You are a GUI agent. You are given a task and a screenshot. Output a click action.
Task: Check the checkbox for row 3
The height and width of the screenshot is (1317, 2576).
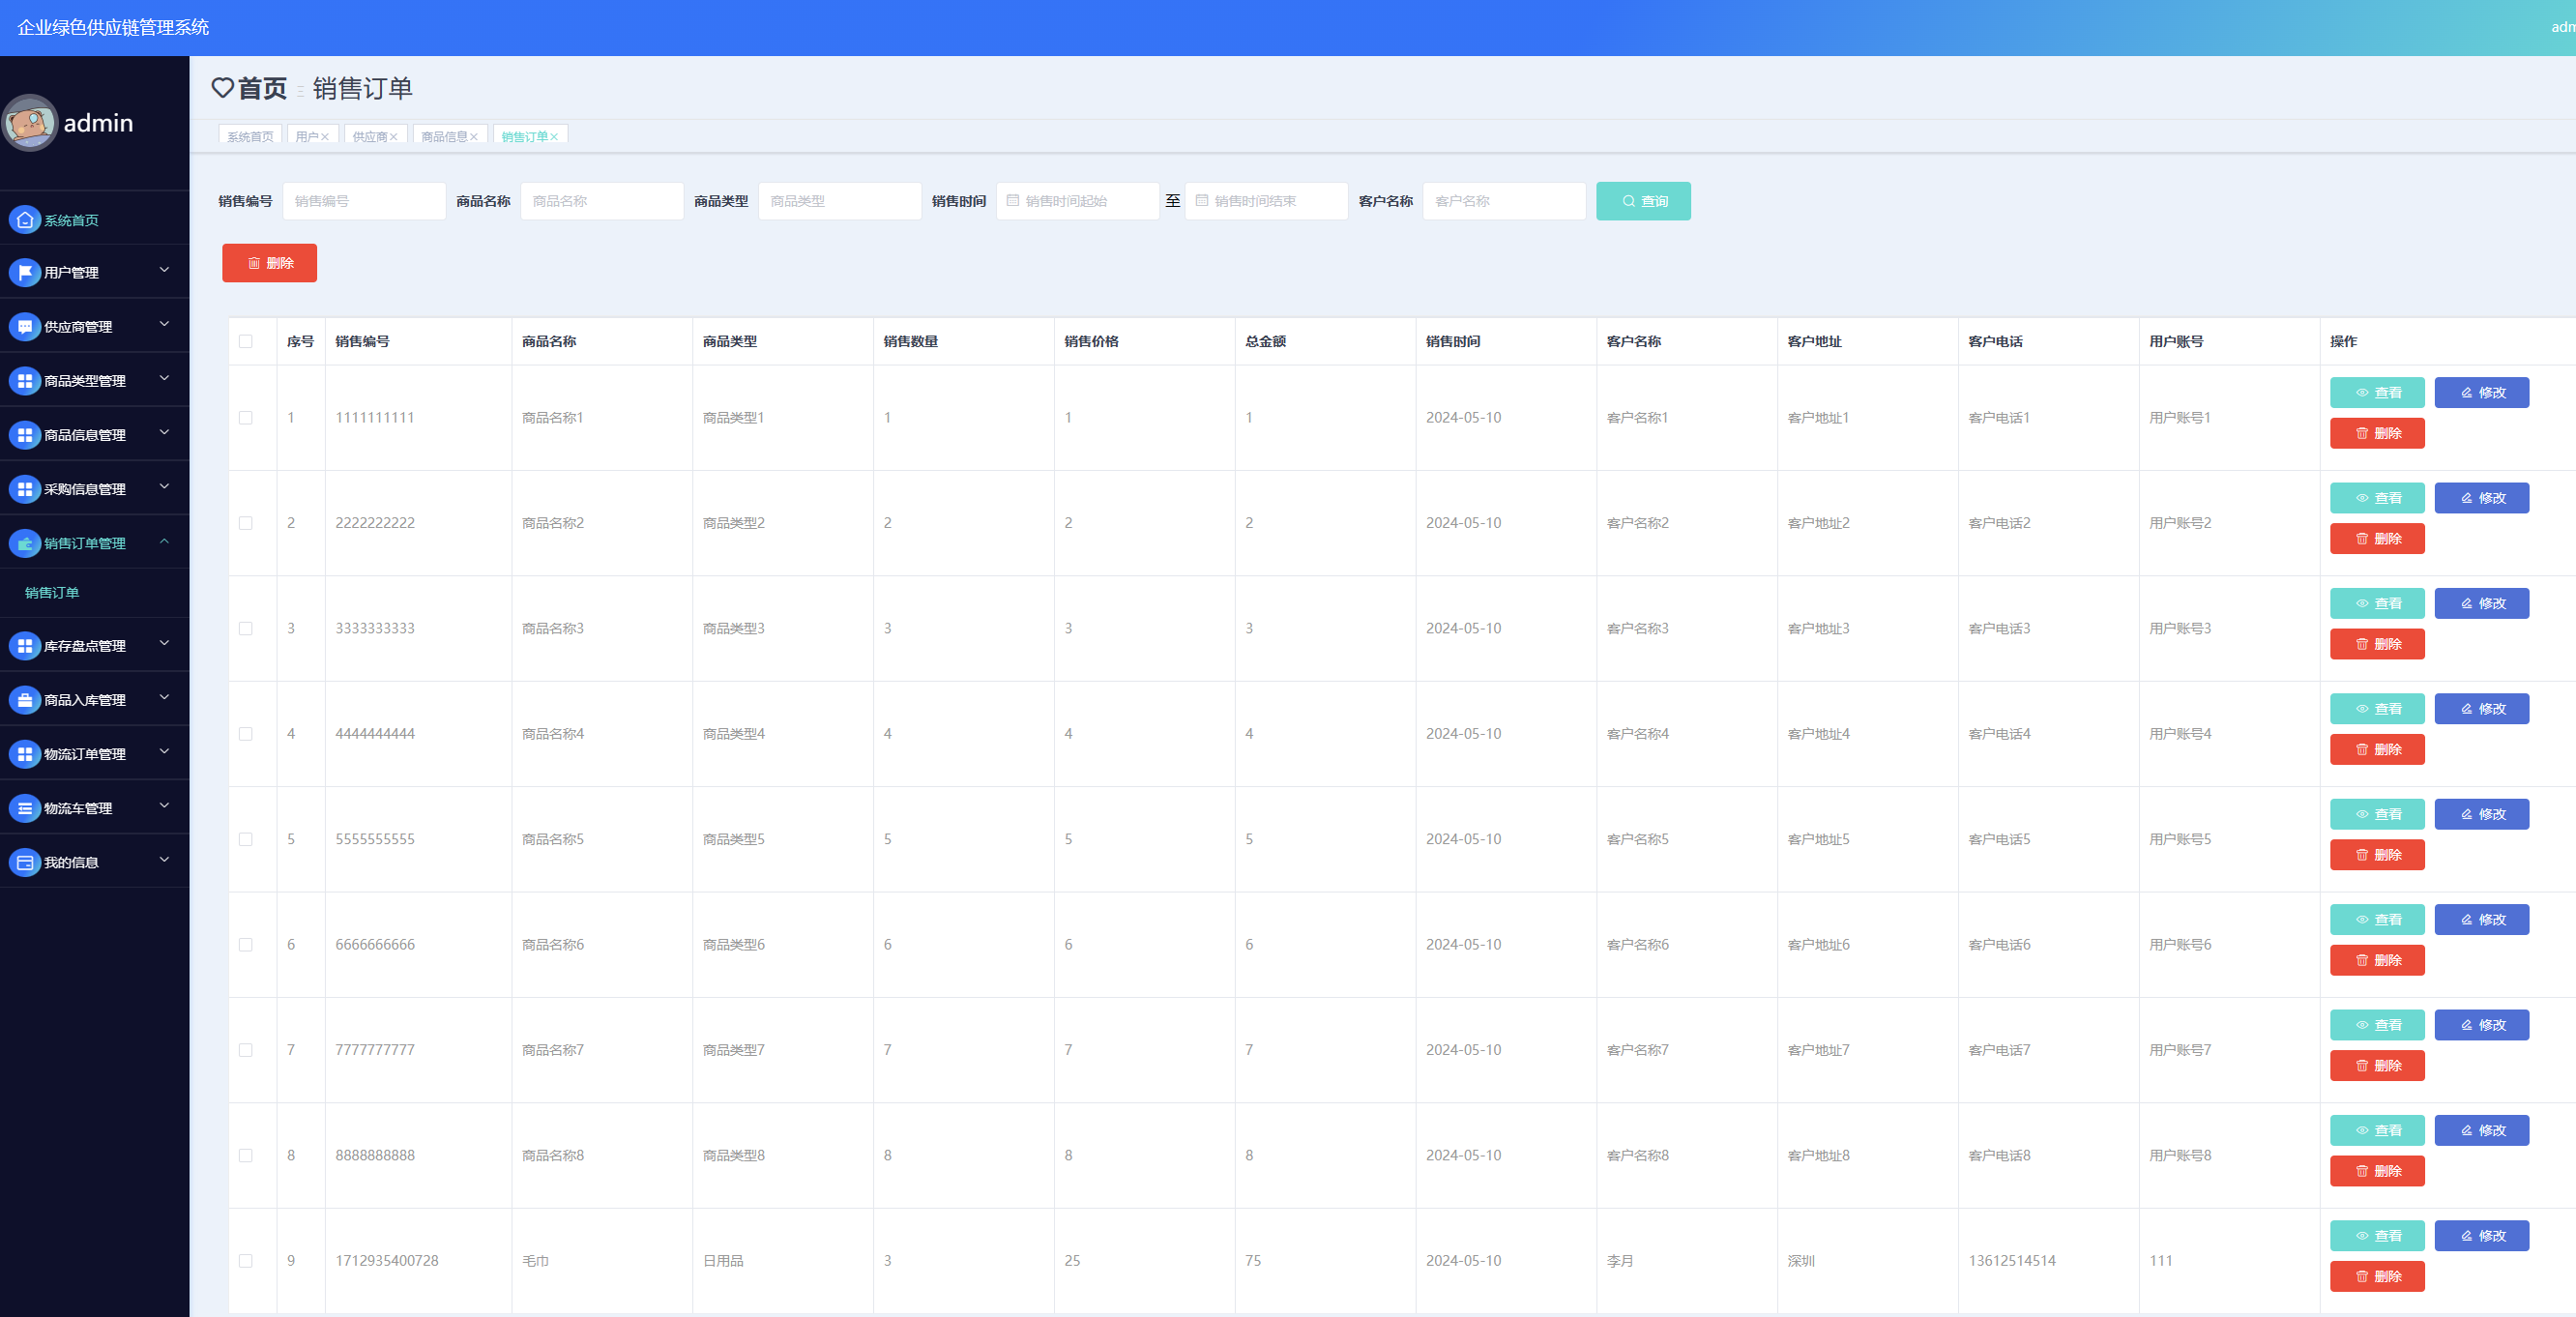pos(245,628)
